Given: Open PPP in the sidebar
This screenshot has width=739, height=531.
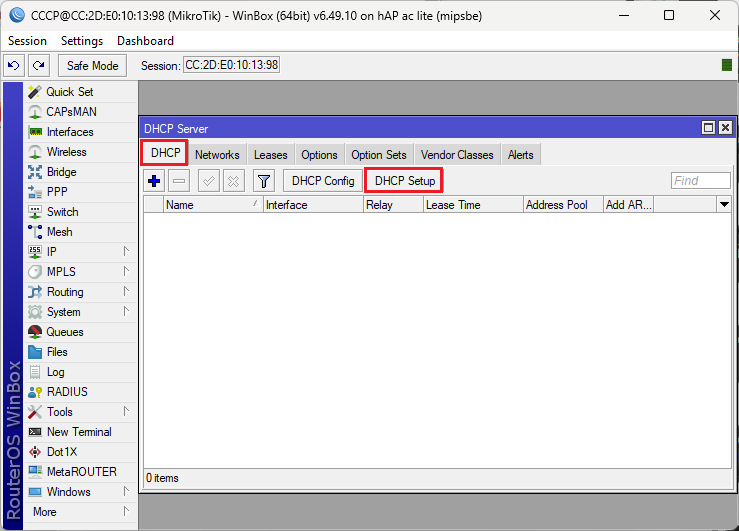Looking at the screenshot, I should click(x=81, y=192).
